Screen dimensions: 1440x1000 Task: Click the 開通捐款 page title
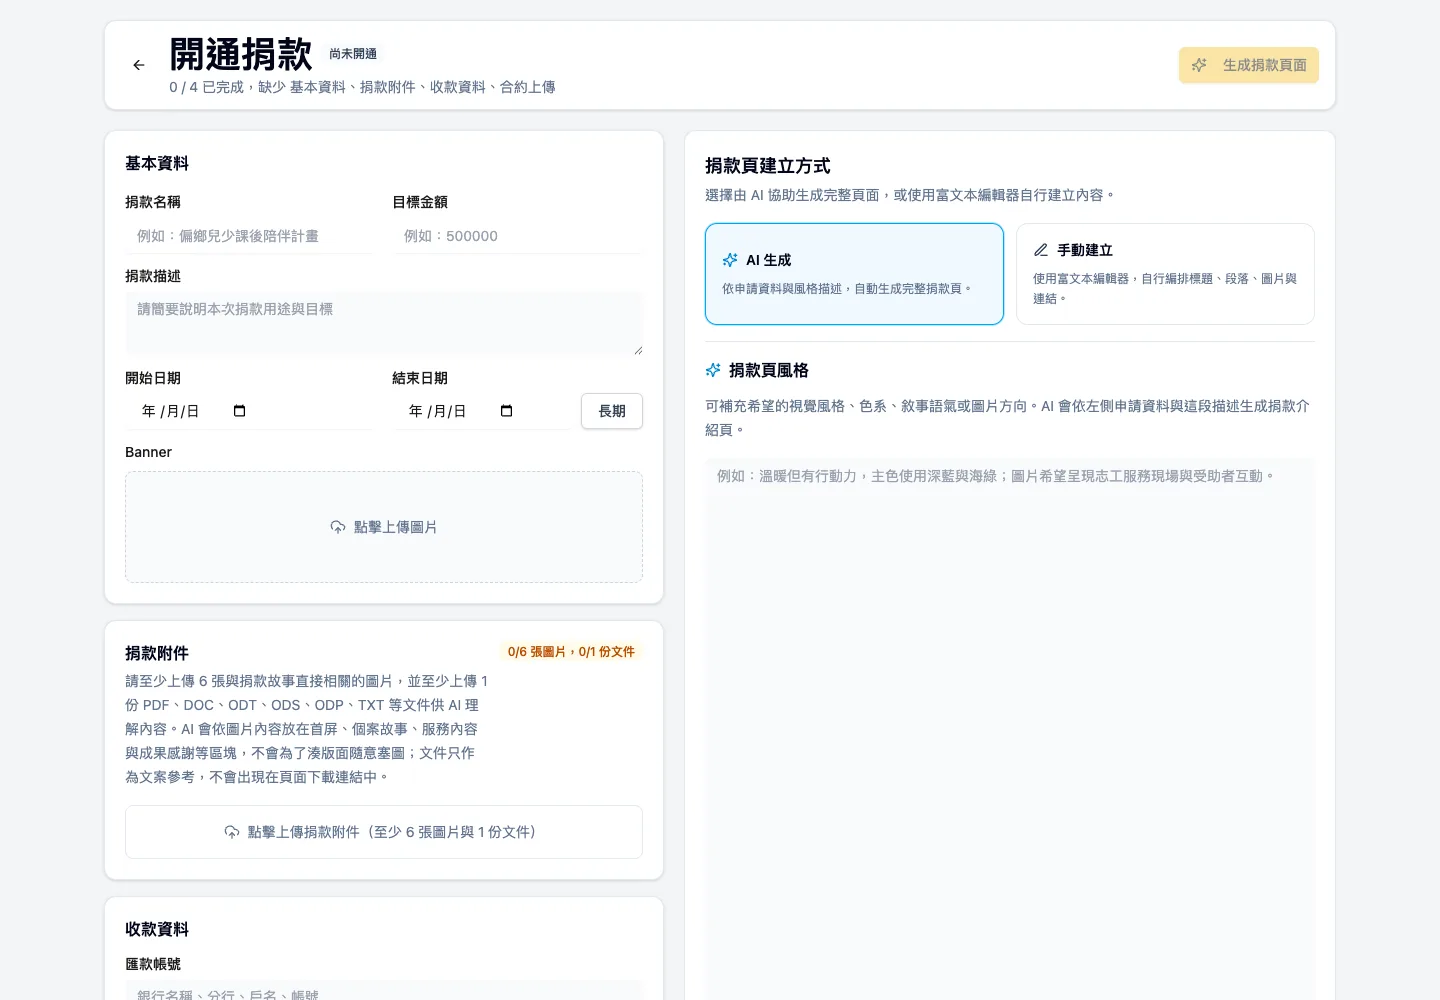click(x=241, y=54)
